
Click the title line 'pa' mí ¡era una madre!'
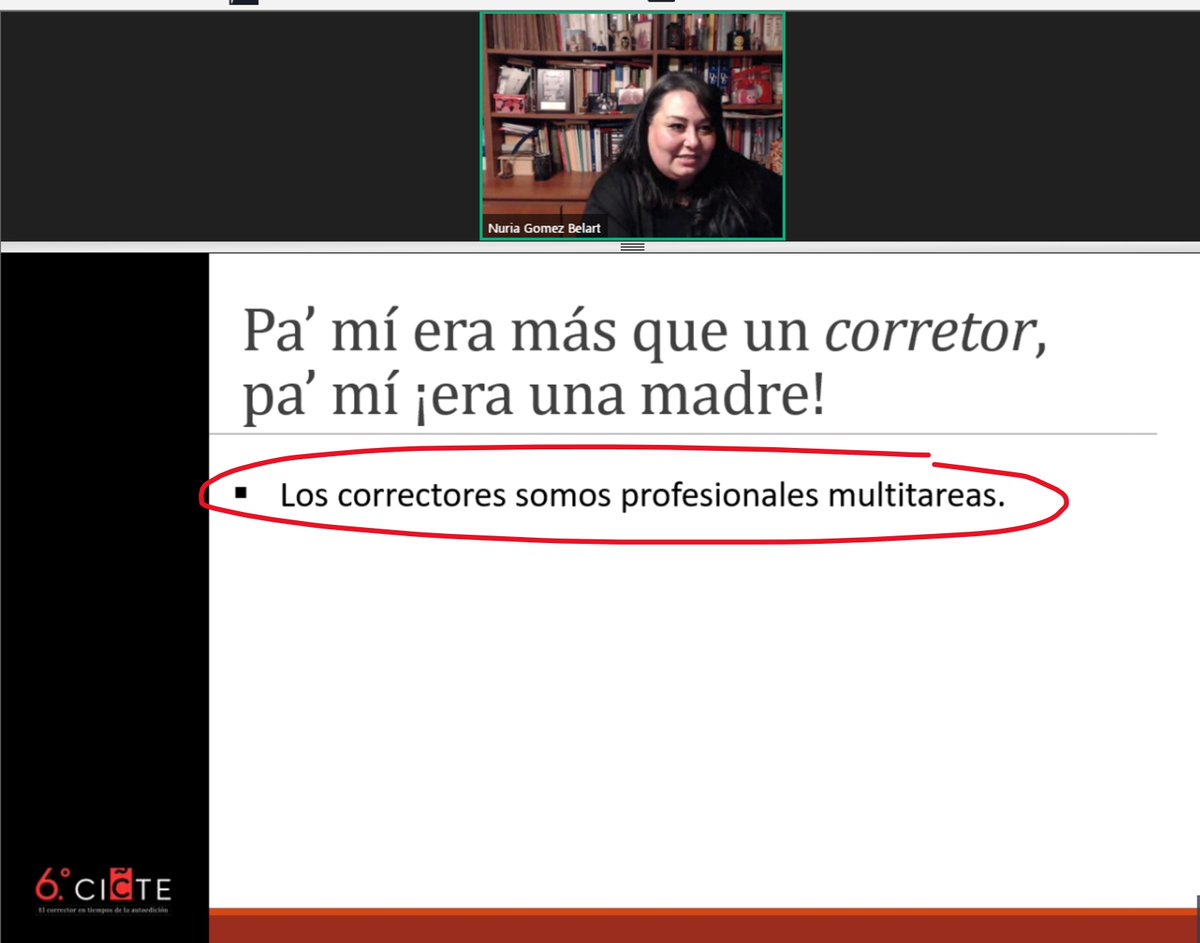click(535, 394)
